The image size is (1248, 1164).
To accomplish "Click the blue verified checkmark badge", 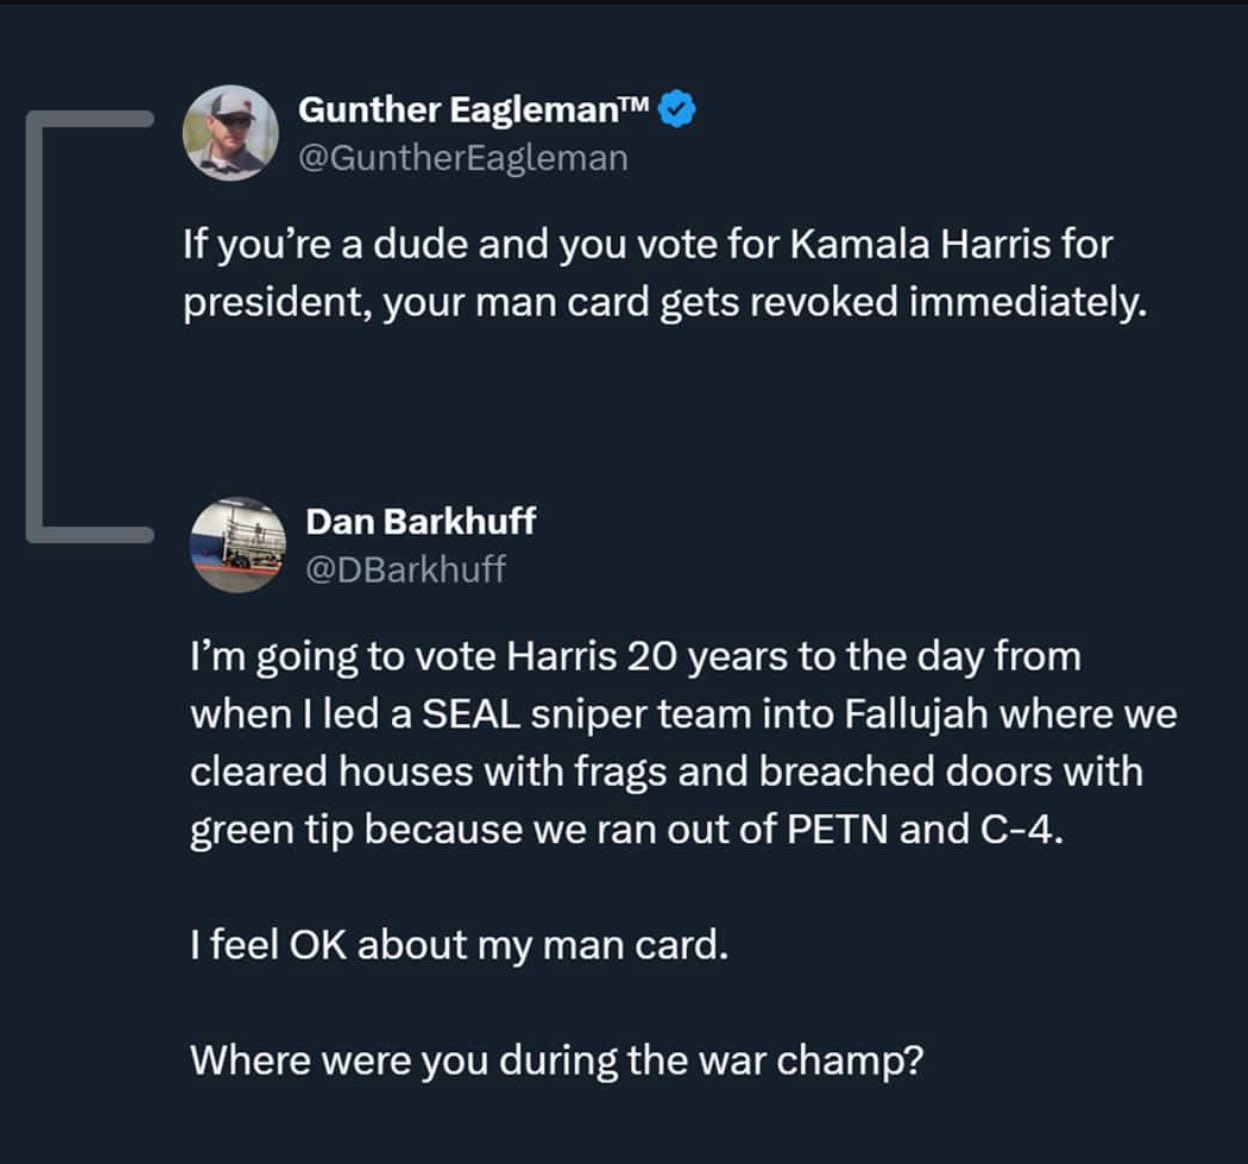I will 678,110.
